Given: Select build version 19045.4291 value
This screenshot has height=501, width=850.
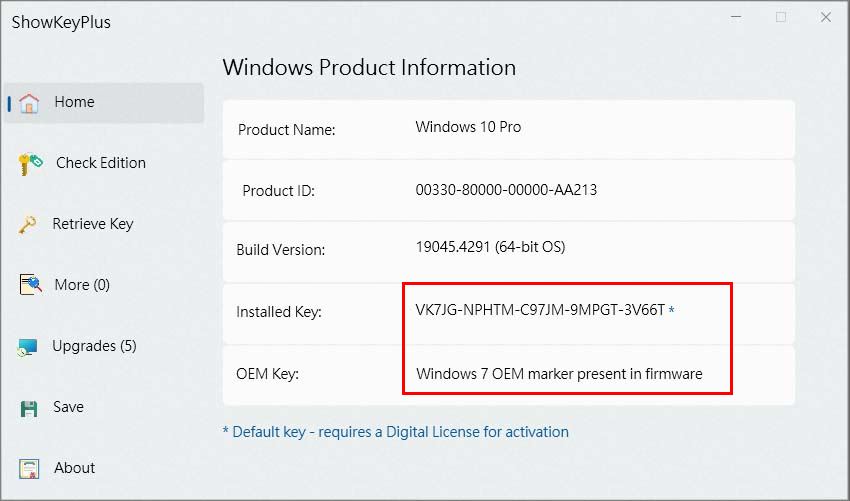Looking at the screenshot, I should [x=490, y=247].
